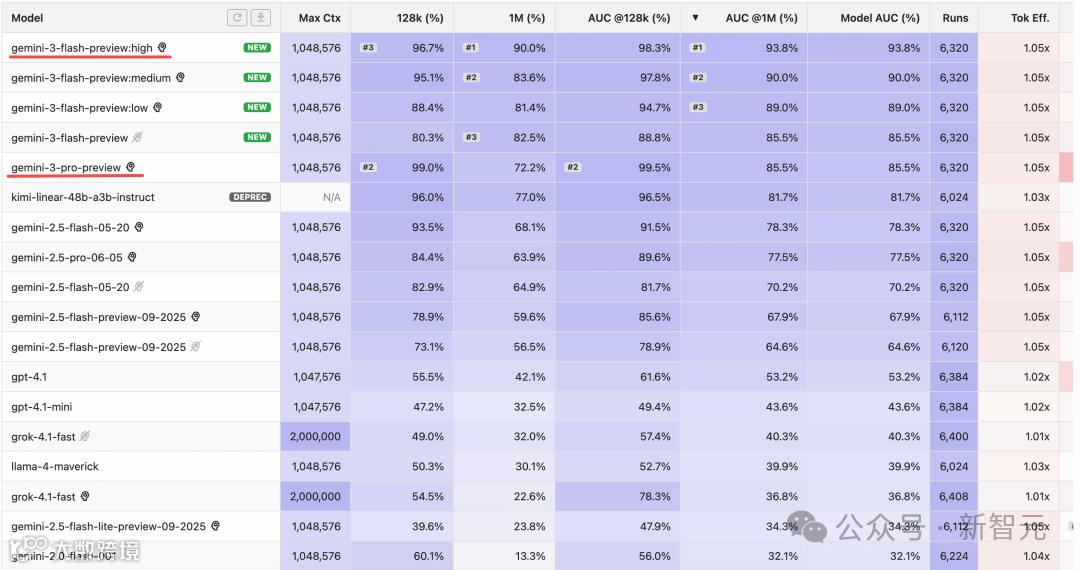Click #3 rank badge beside 89.0% in AUC @1M column

point(698,107)
